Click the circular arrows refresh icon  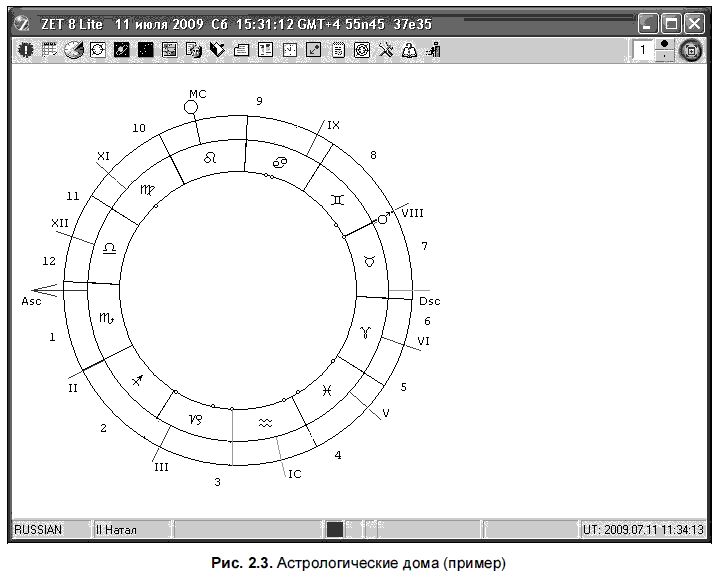(97, 50)
